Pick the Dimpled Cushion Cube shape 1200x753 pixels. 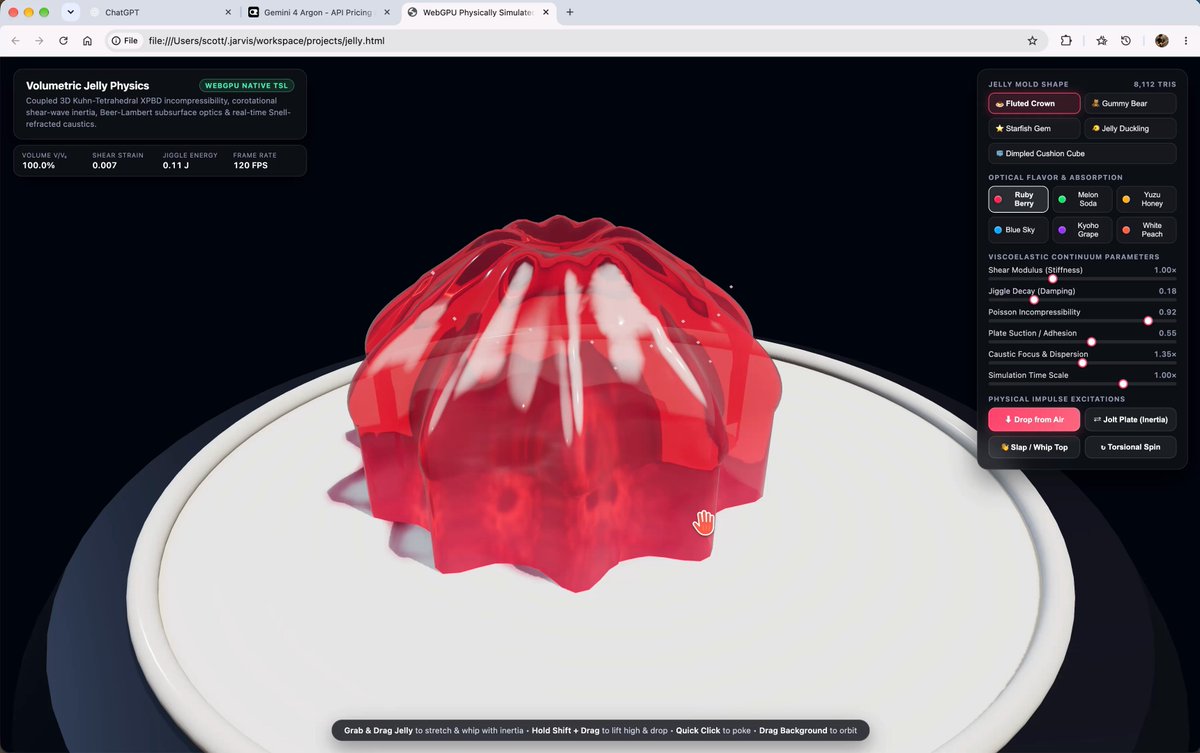[1082, 153]
